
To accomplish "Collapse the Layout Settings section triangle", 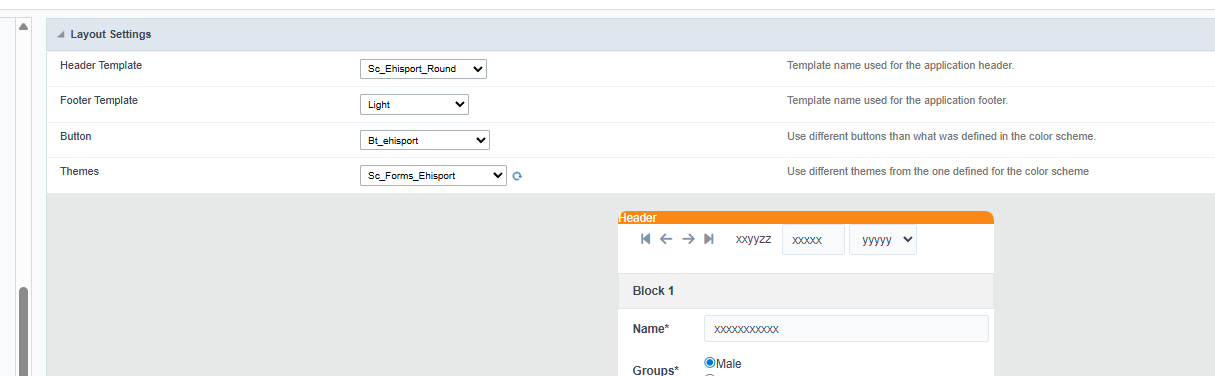I will pos(61,35).
